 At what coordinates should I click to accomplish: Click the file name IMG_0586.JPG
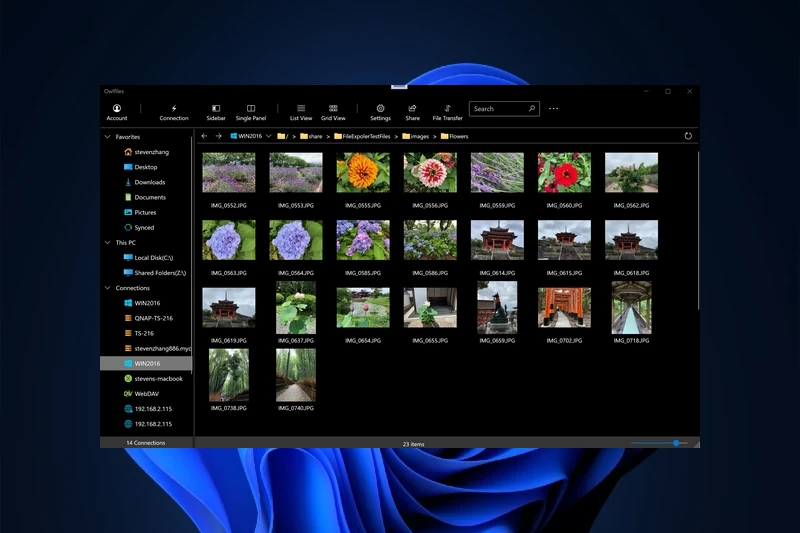pos(430,273)
